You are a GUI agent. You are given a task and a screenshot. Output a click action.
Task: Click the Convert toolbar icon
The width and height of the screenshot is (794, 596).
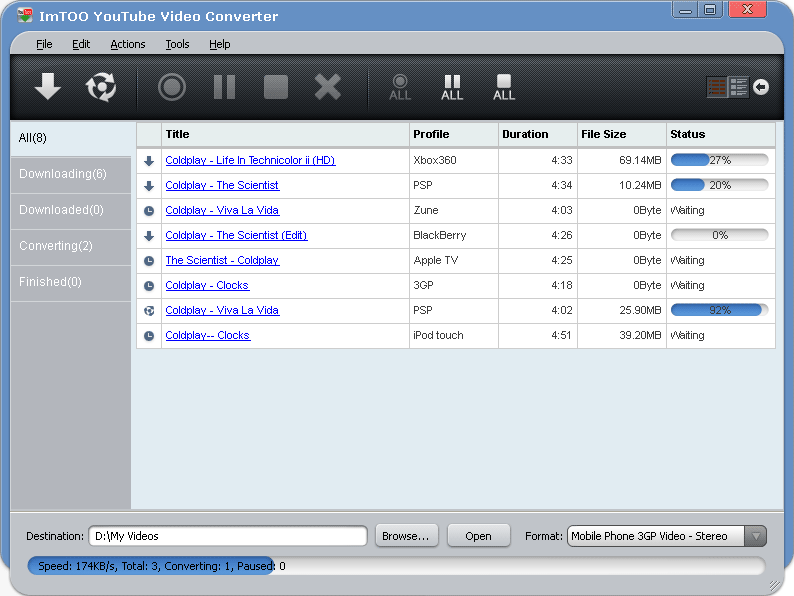[101, 87]
